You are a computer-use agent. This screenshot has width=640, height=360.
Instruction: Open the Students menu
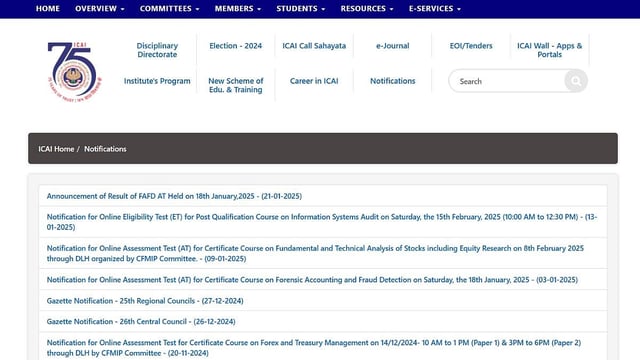tap(300, 9)
